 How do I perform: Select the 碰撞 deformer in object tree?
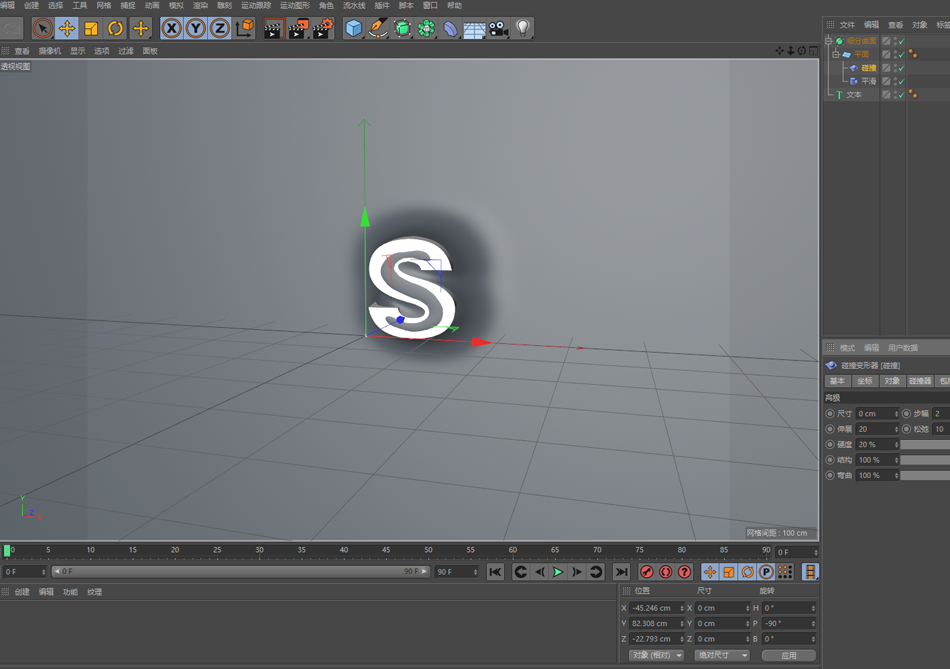coord(869,68)
